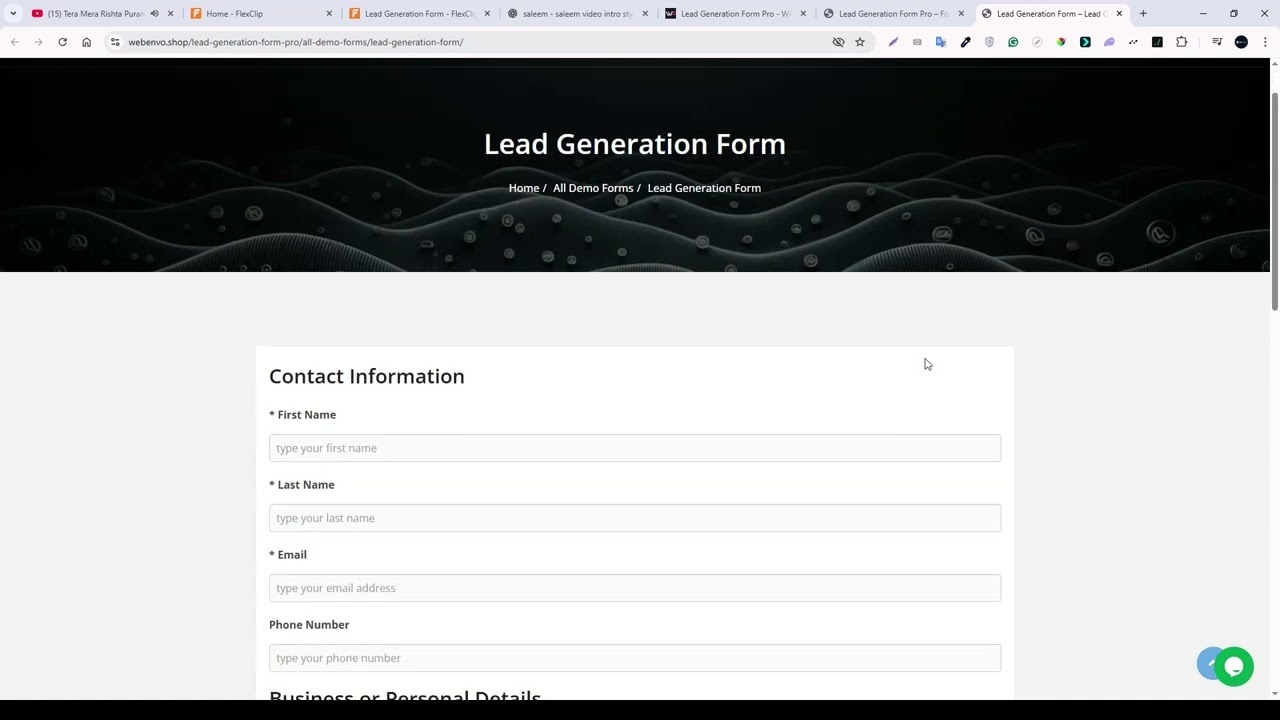Open the browser home page
Screen dimensions: 1280x720
coord(86,42)
